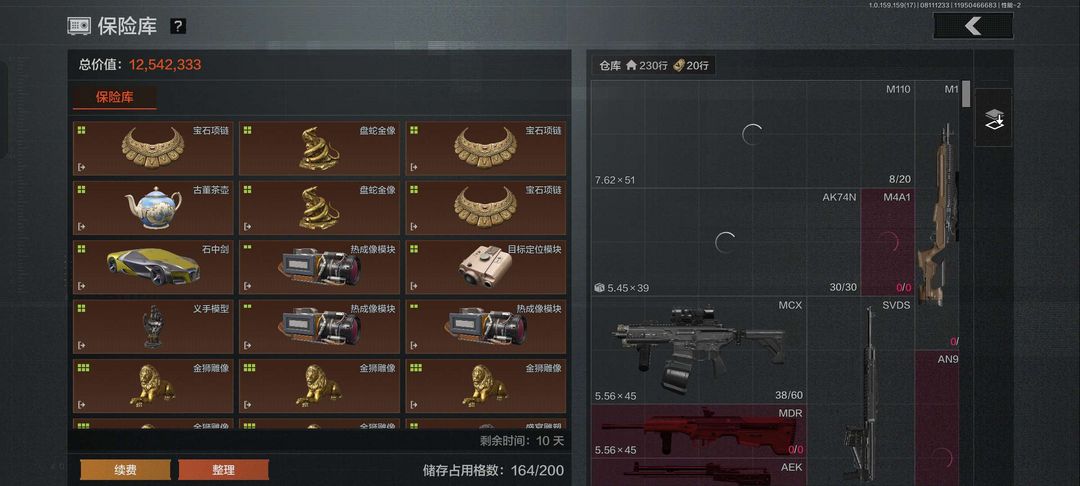Click withdraw arrow icon on 义手模型
The height and width of the screenshot is (486, 1080).
82,345
